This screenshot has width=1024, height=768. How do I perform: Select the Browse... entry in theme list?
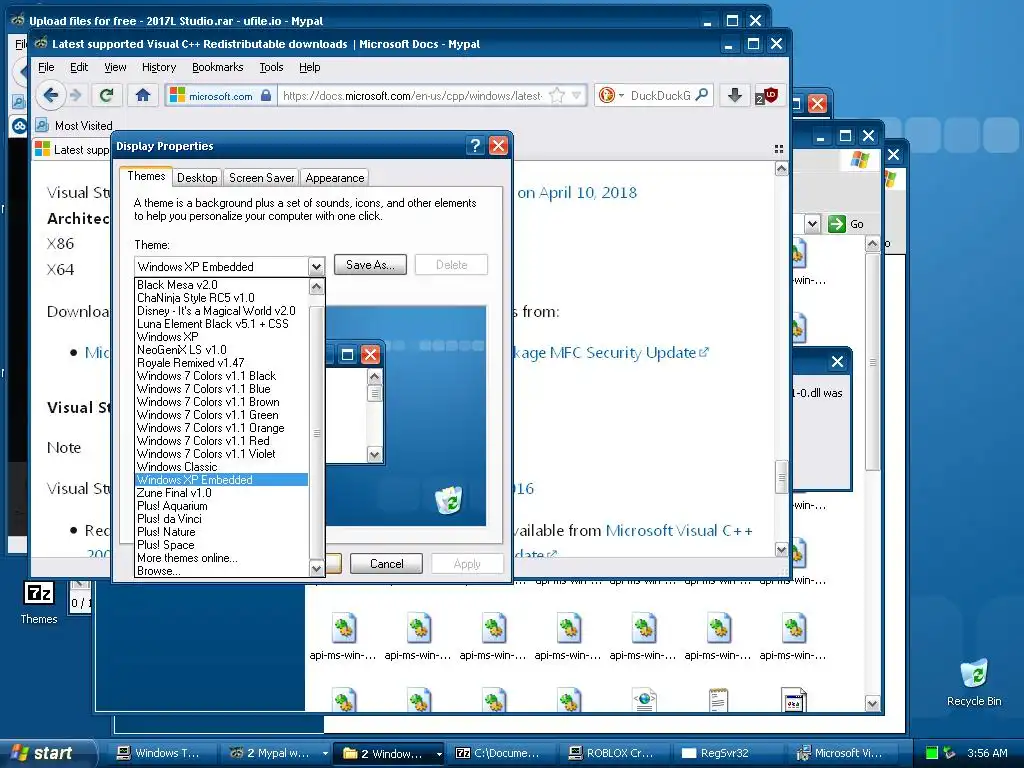pos(221,571)
